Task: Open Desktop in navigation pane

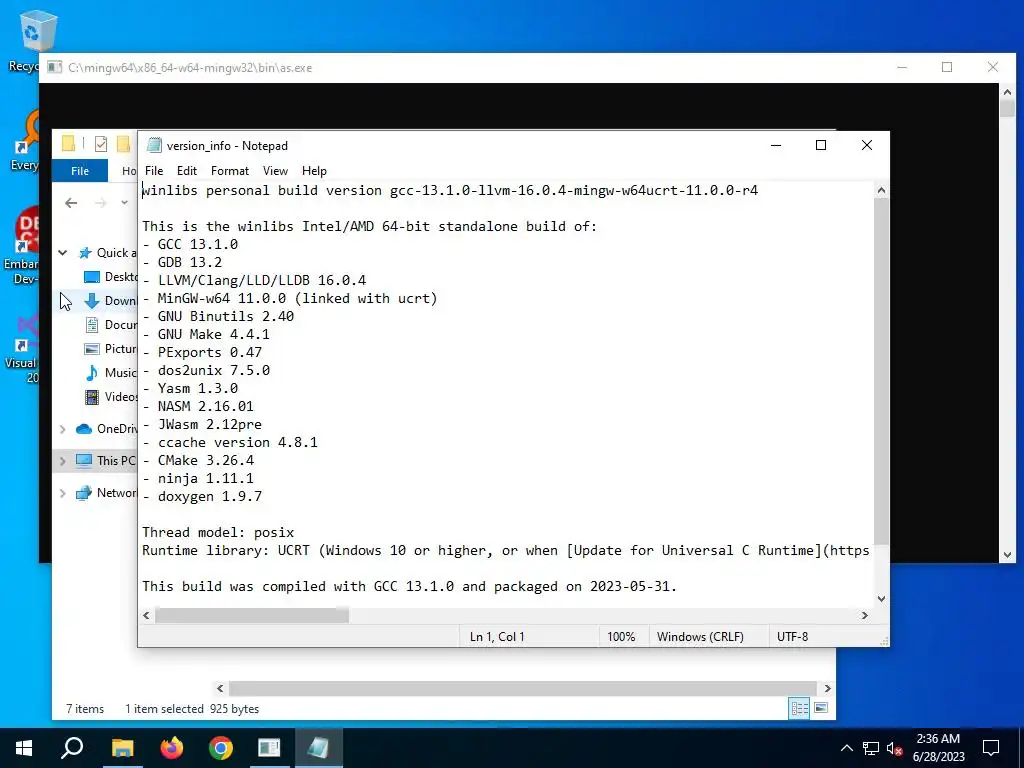Action: pos(111,277)
